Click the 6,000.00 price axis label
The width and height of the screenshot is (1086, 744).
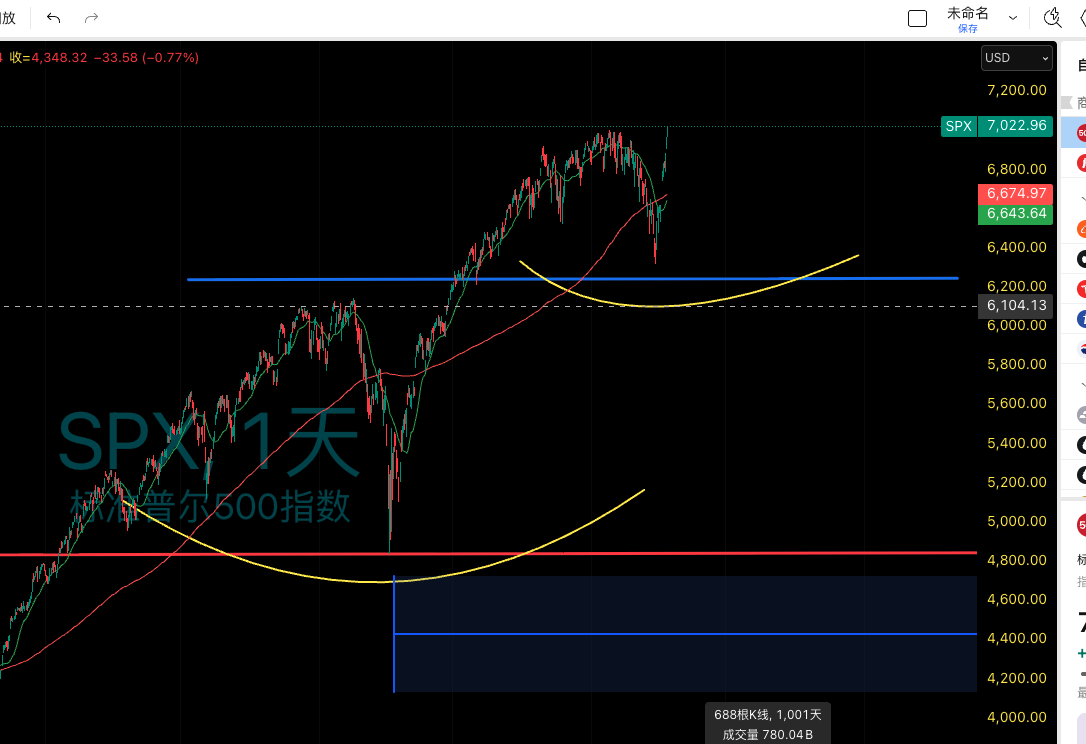click(1016, 326)
